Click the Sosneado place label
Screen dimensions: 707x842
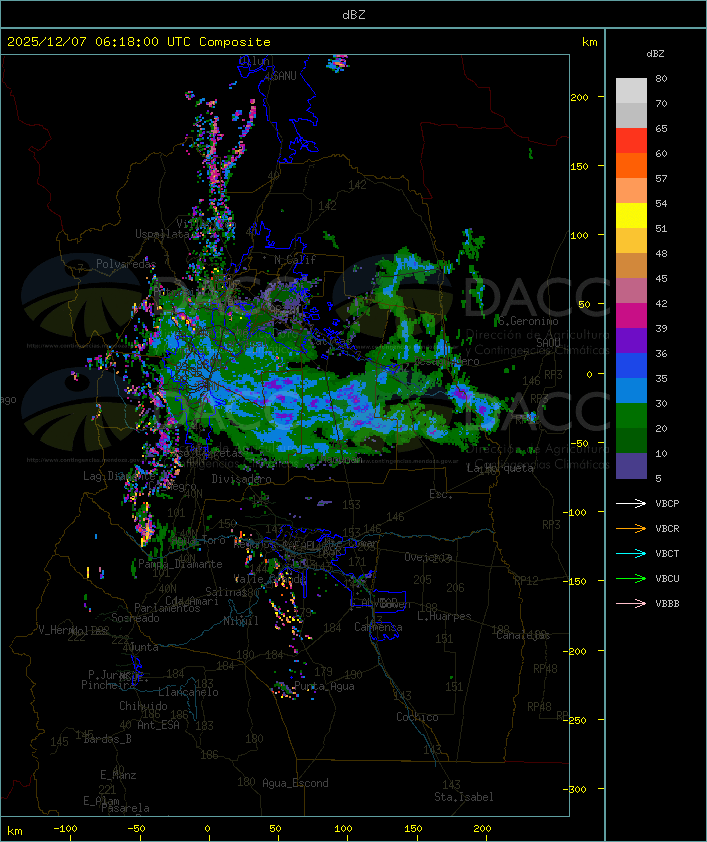135,618
